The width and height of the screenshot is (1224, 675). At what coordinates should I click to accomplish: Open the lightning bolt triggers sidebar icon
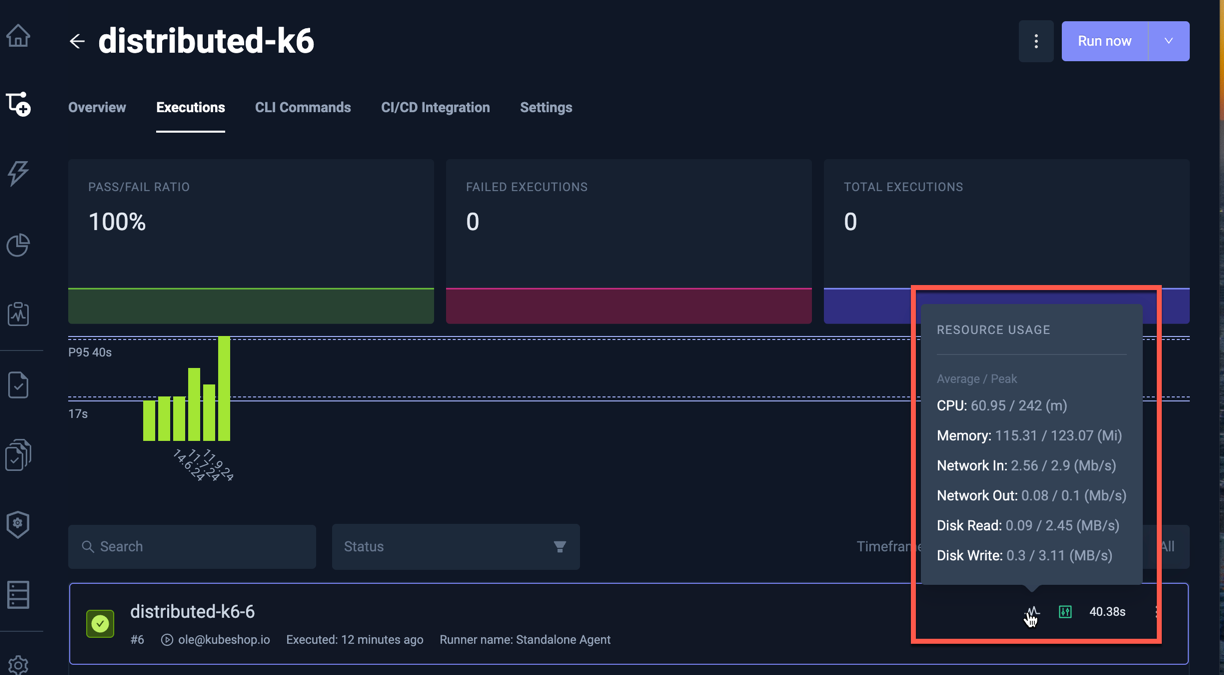click(x=18, y=173)
